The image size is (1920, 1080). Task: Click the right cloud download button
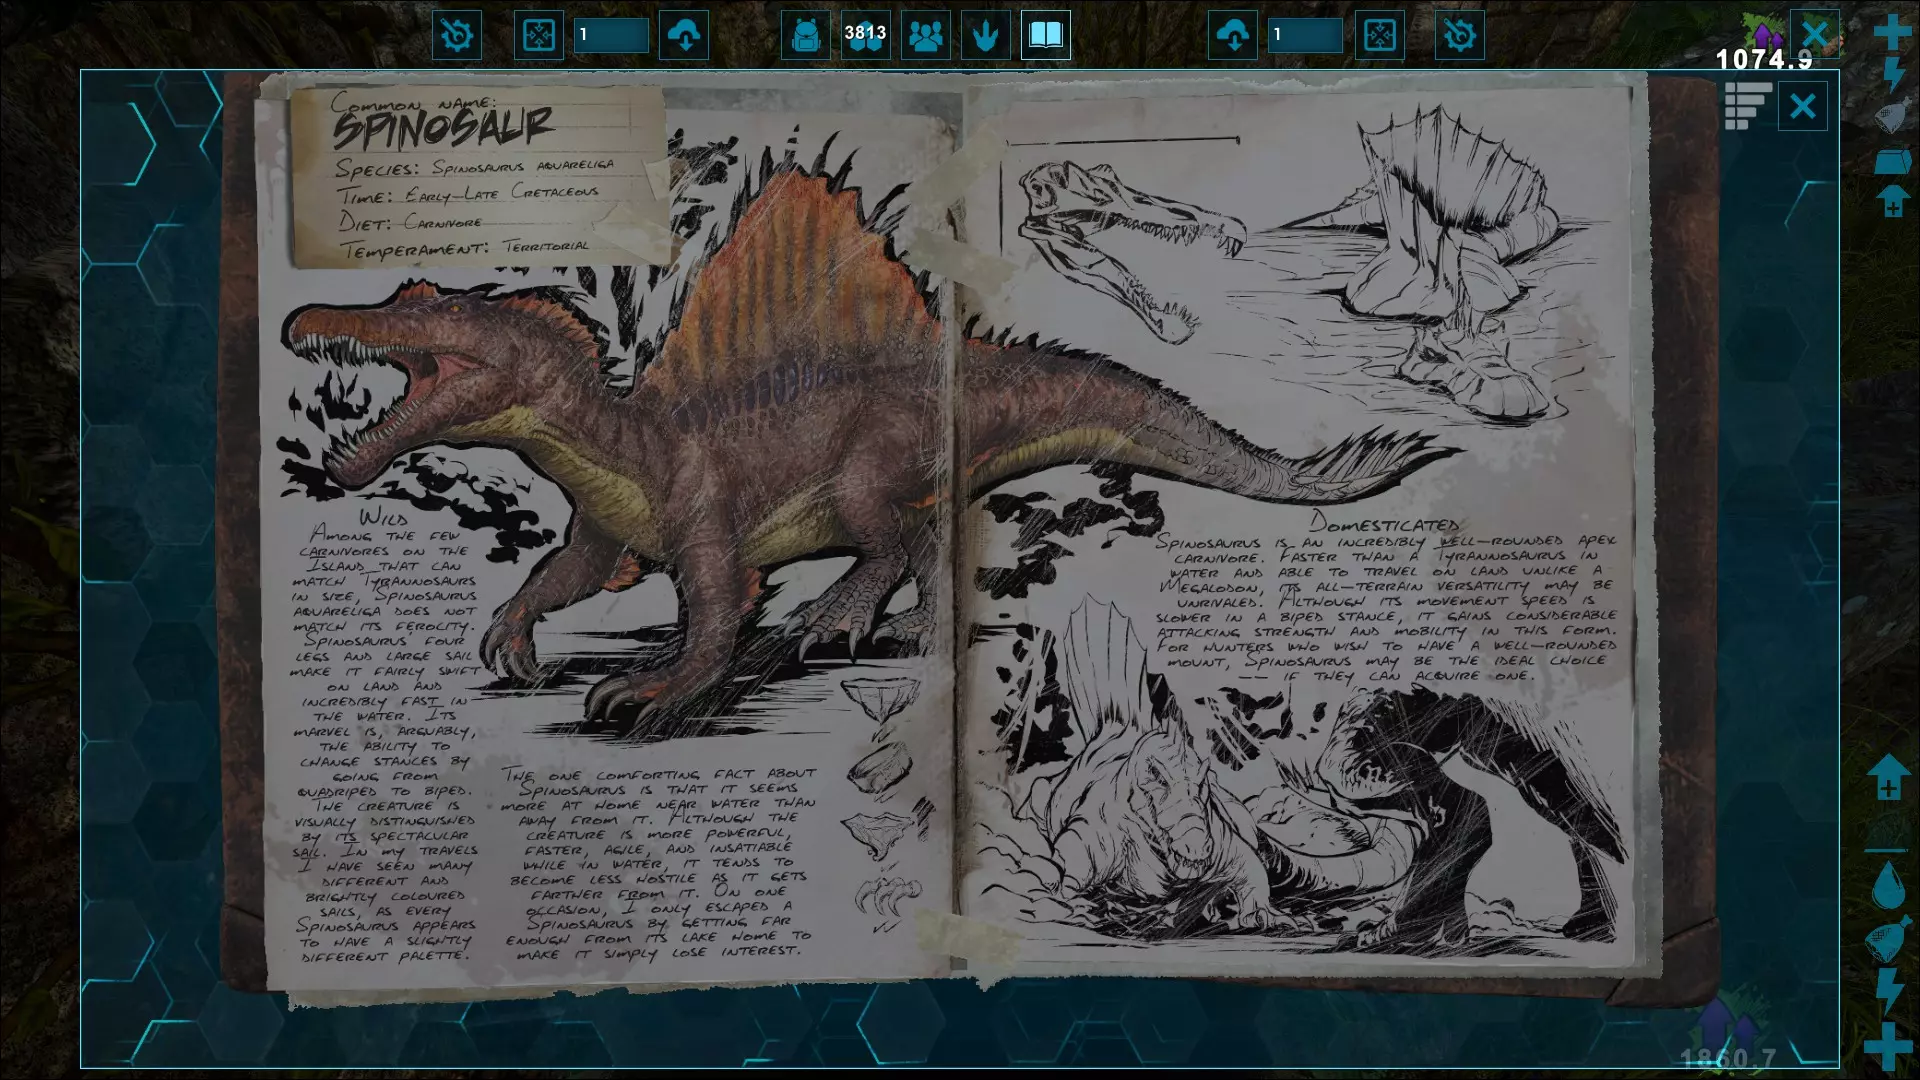click(x=1233, y=36)
